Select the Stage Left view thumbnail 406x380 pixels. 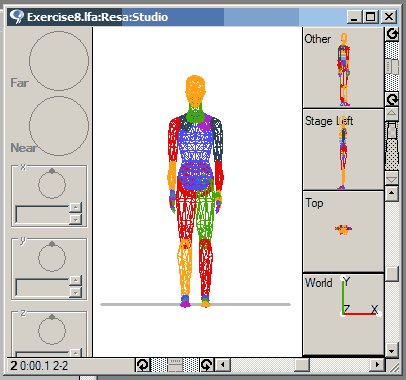pos(343,150)
